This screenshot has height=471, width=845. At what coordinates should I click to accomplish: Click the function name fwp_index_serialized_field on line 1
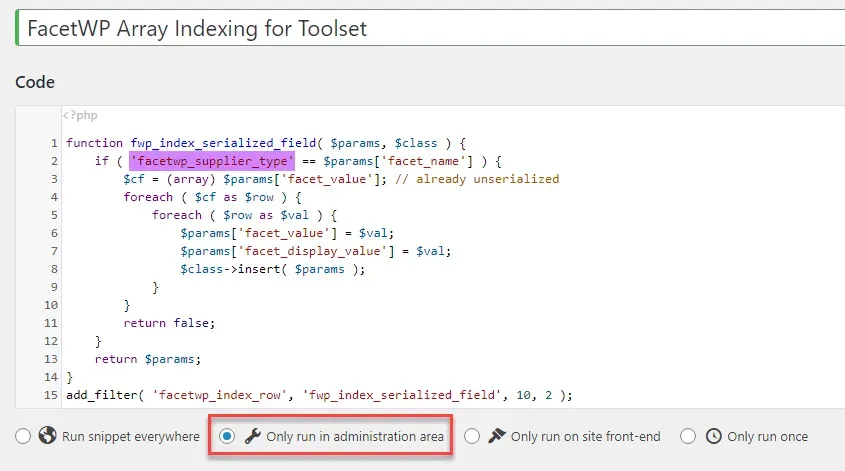click(223, 143)
